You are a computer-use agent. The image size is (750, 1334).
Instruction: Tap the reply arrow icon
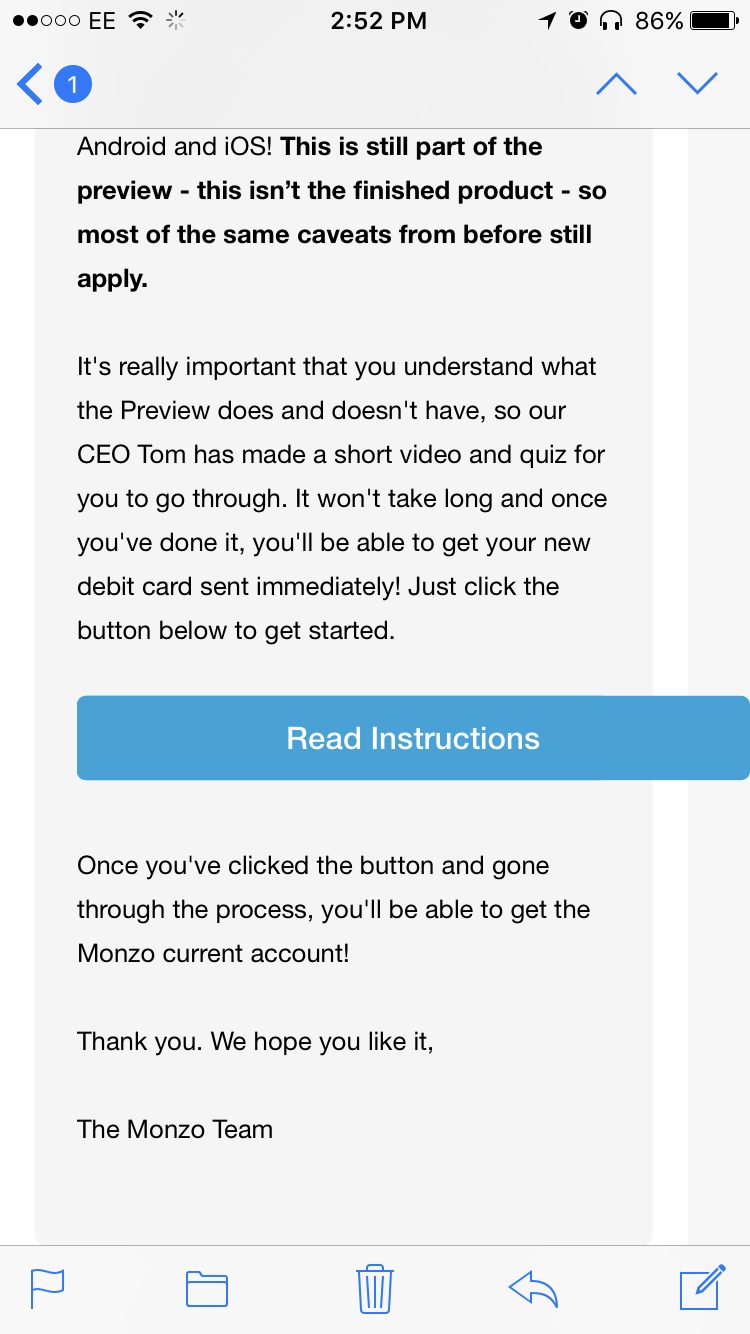tap(533, 1288)
